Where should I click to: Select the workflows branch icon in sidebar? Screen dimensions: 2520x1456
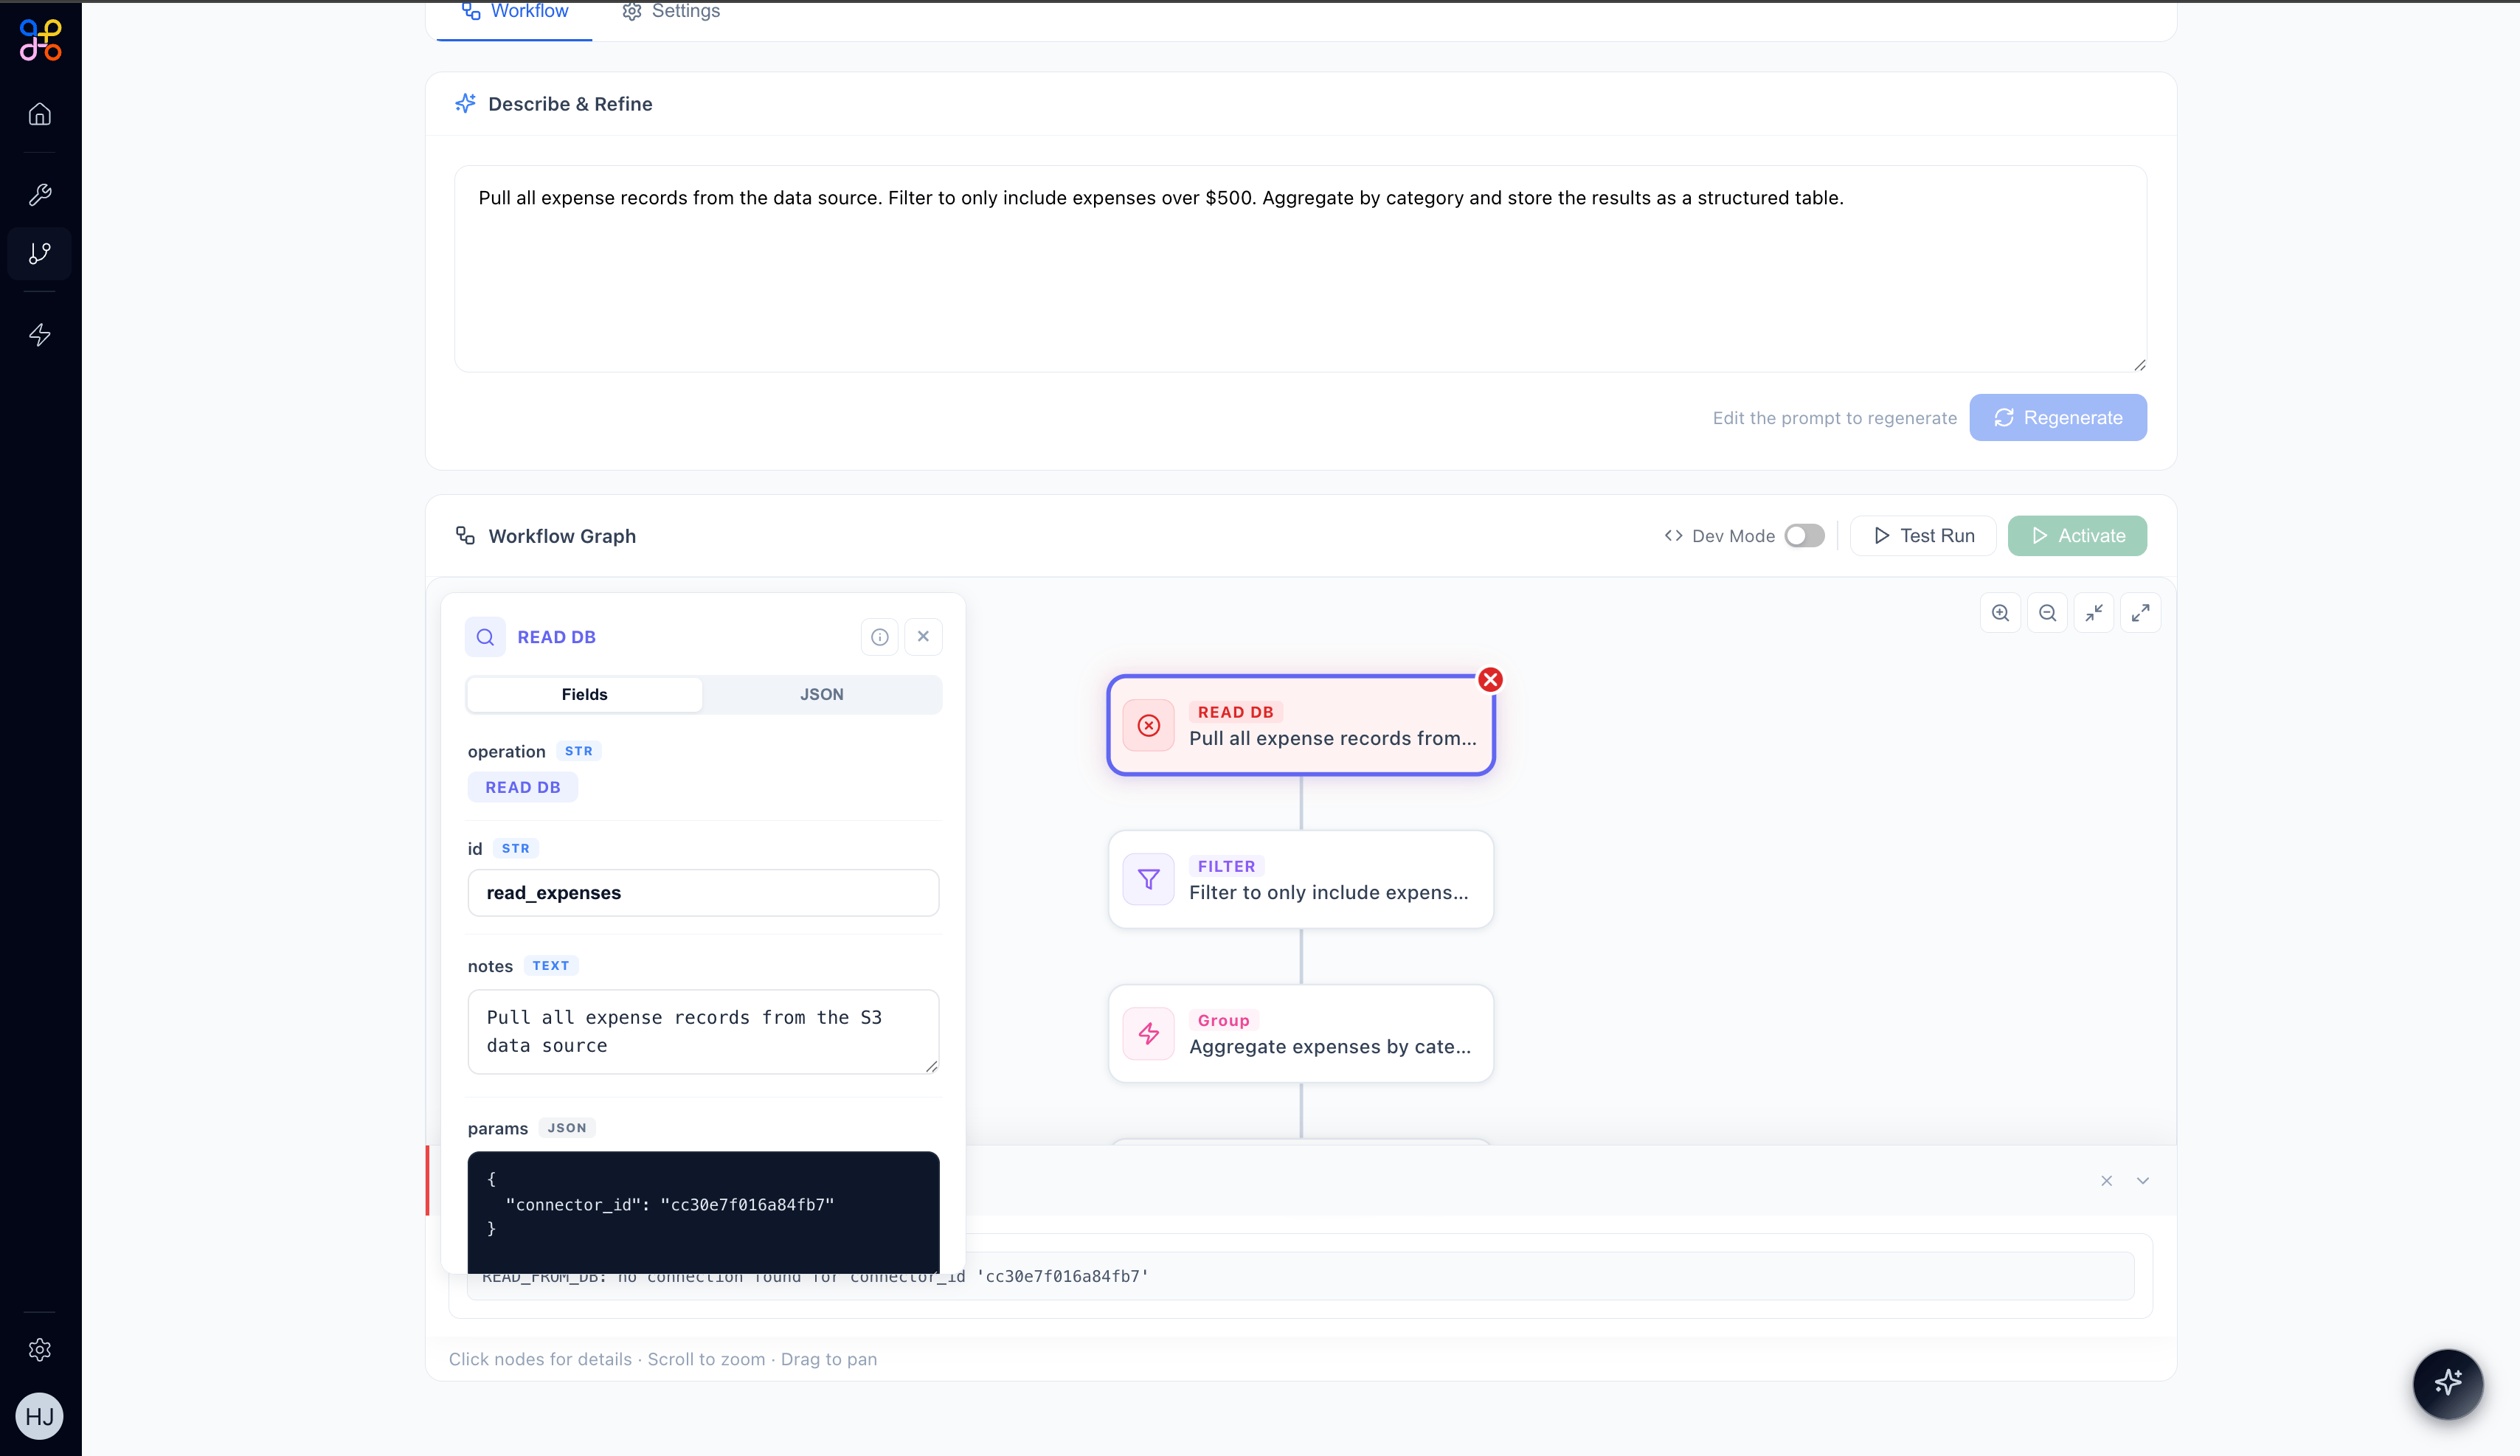click(x=40, y=254)
